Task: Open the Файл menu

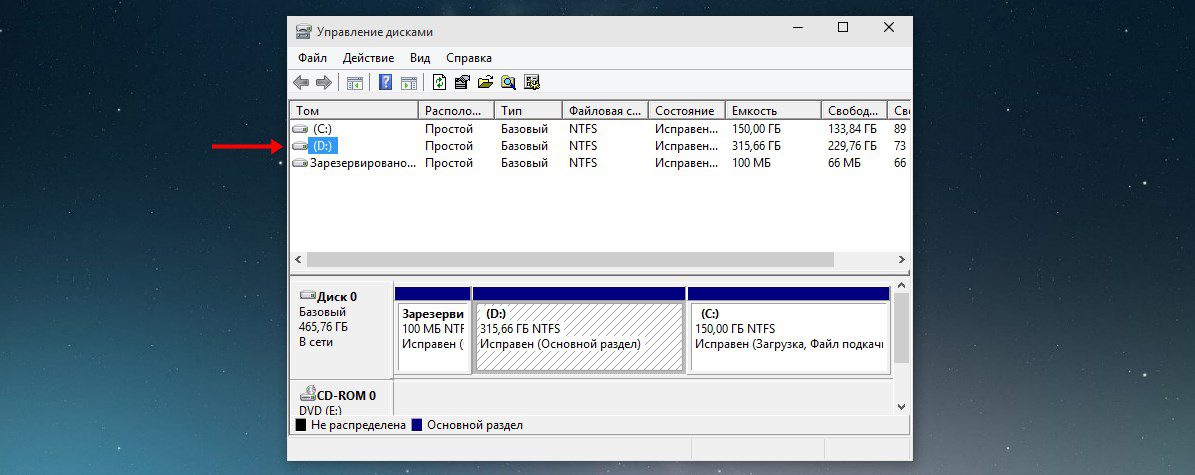Action: [x=312, y=58]
